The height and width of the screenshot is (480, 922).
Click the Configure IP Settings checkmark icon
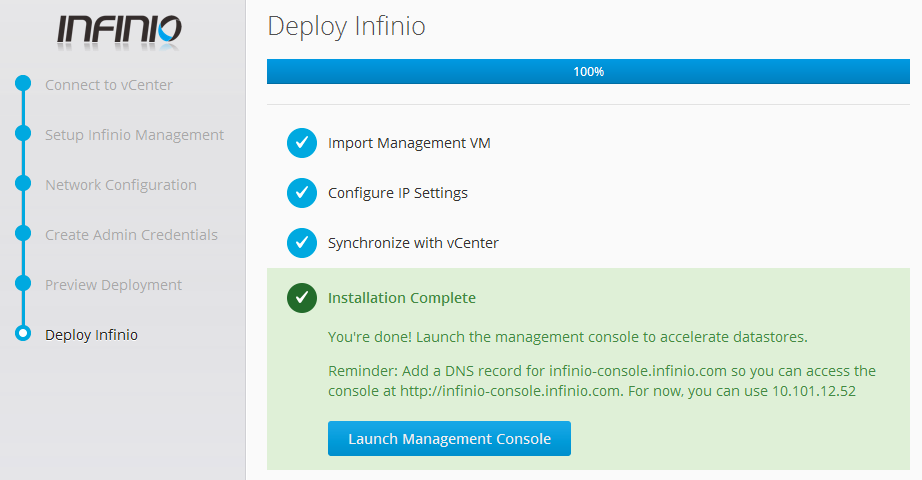302,193
